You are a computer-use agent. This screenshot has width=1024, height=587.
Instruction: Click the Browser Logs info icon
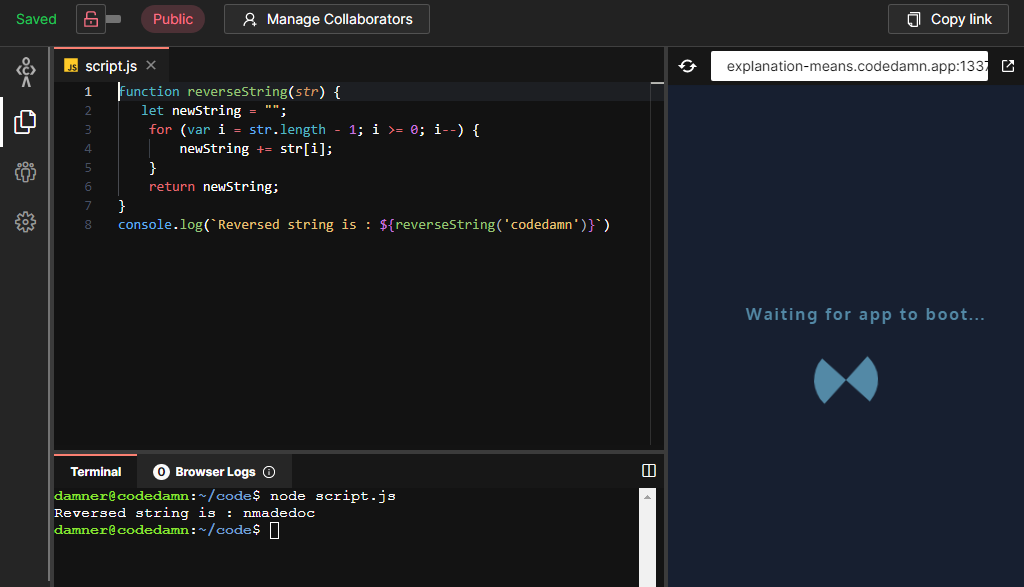tap(269, 471)
